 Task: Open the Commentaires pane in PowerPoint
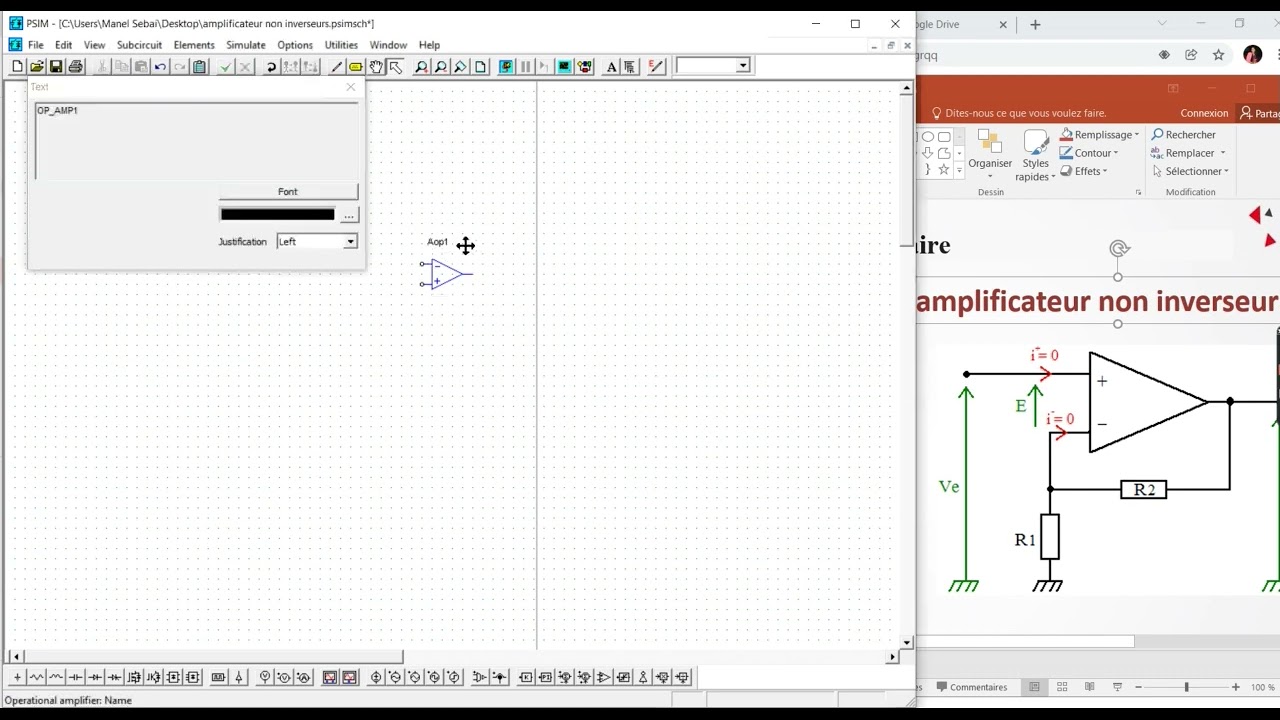(x=970, y=687)
